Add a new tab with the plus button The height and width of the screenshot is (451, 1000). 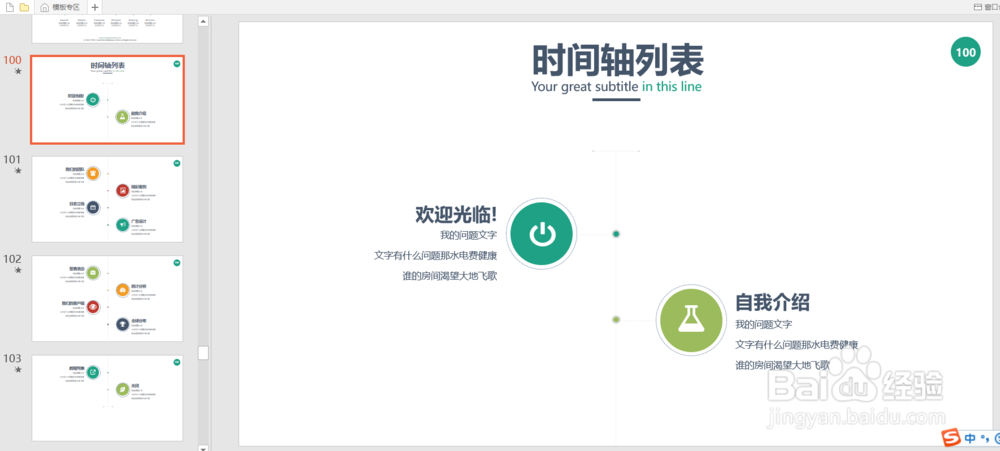(x=95, y=8)
